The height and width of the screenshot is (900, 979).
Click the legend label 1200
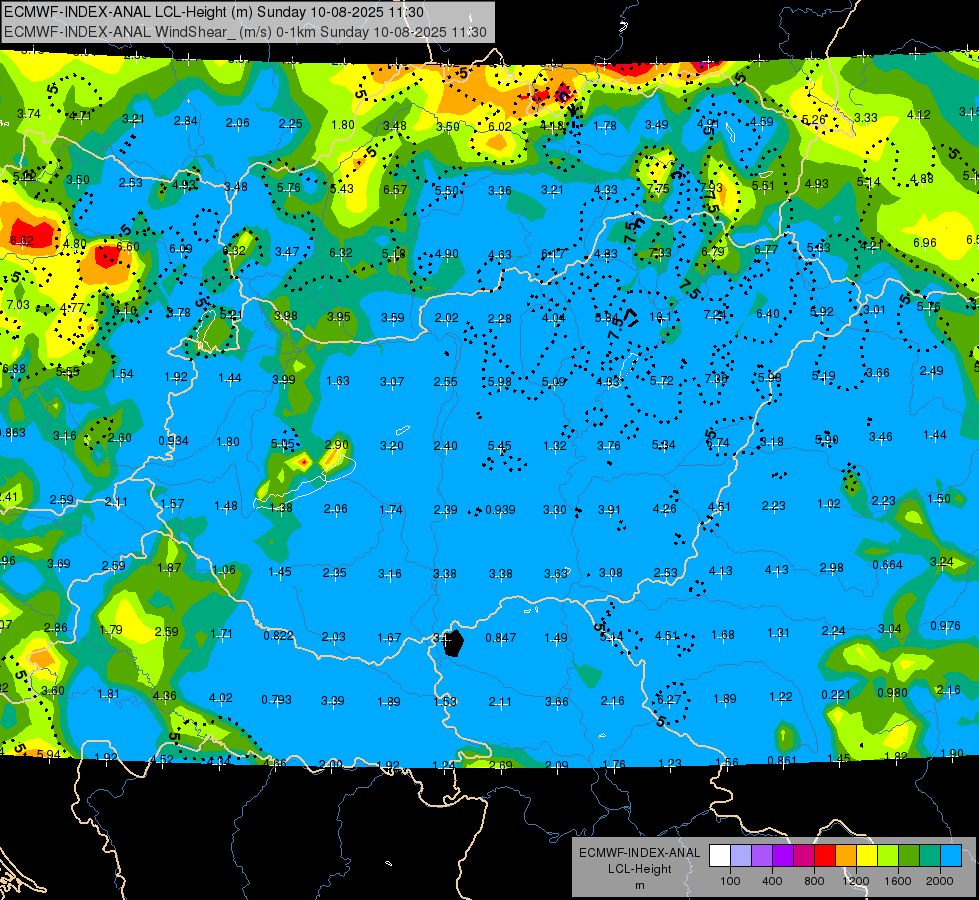[855, 881]
